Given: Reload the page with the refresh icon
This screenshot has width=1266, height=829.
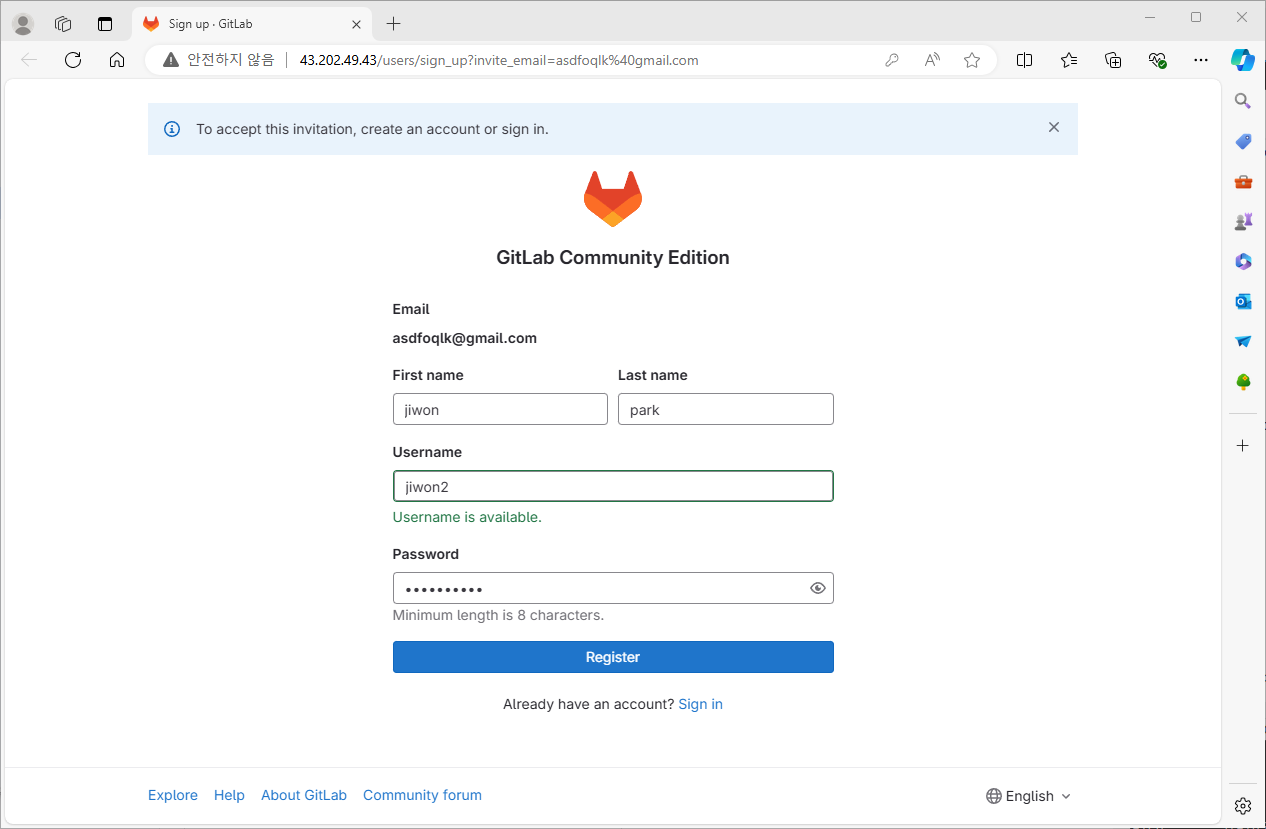Looking at the screenshot, I should pos(73,60).
